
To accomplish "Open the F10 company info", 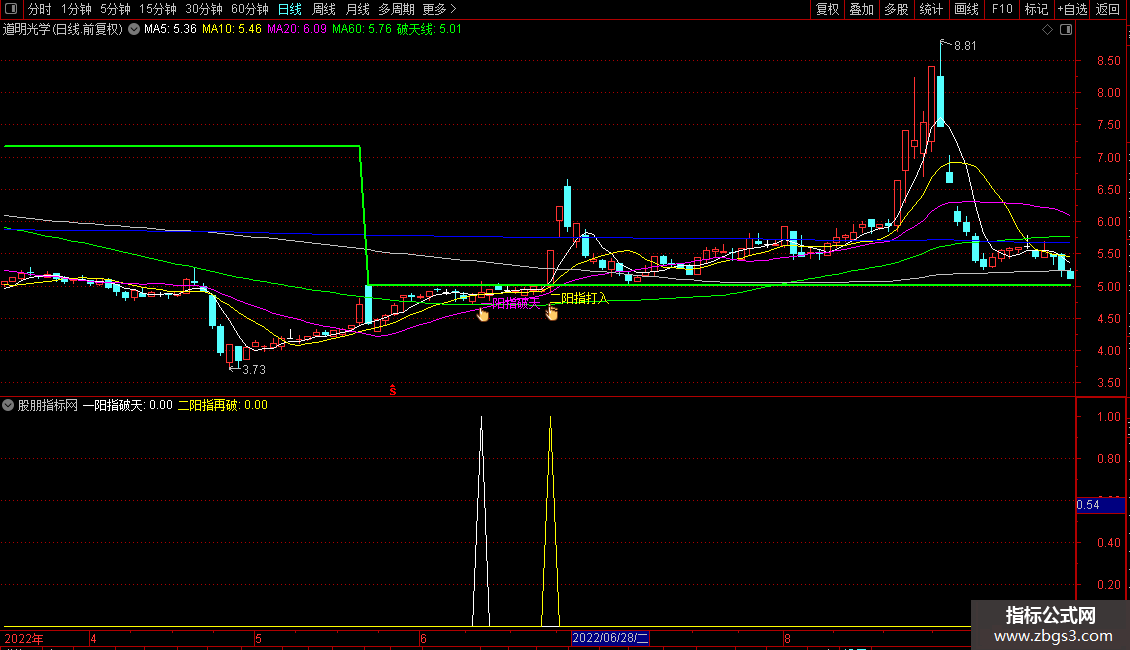I will 1002,9.
